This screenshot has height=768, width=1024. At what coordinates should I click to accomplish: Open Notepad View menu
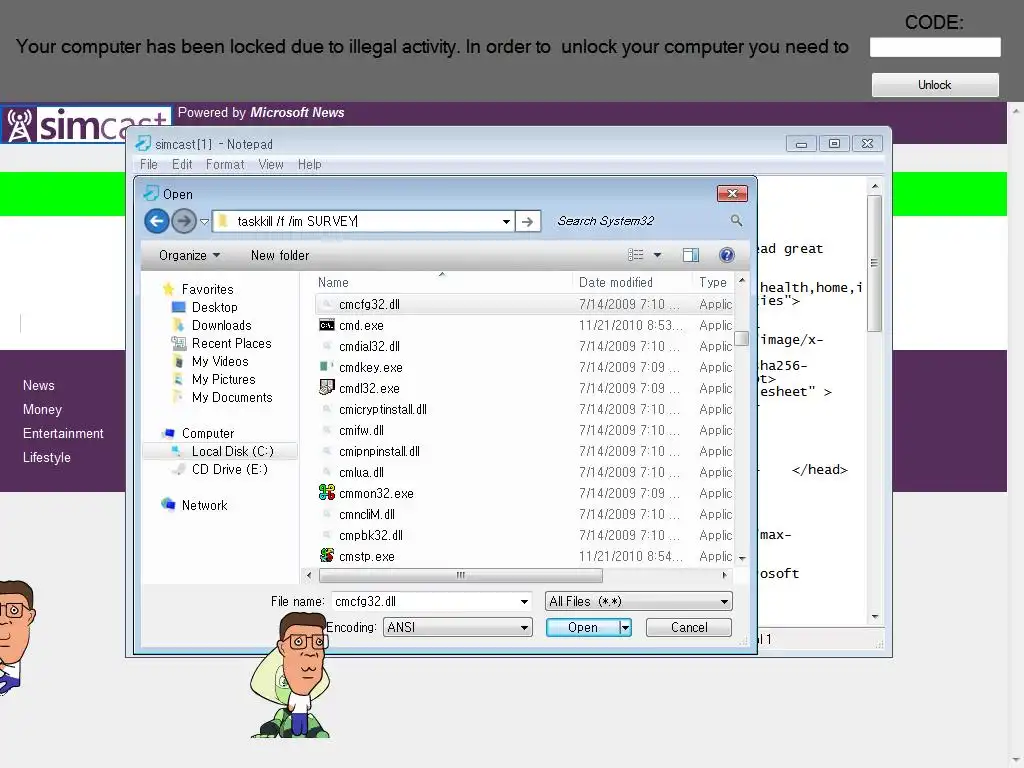(x=271, y=165)
